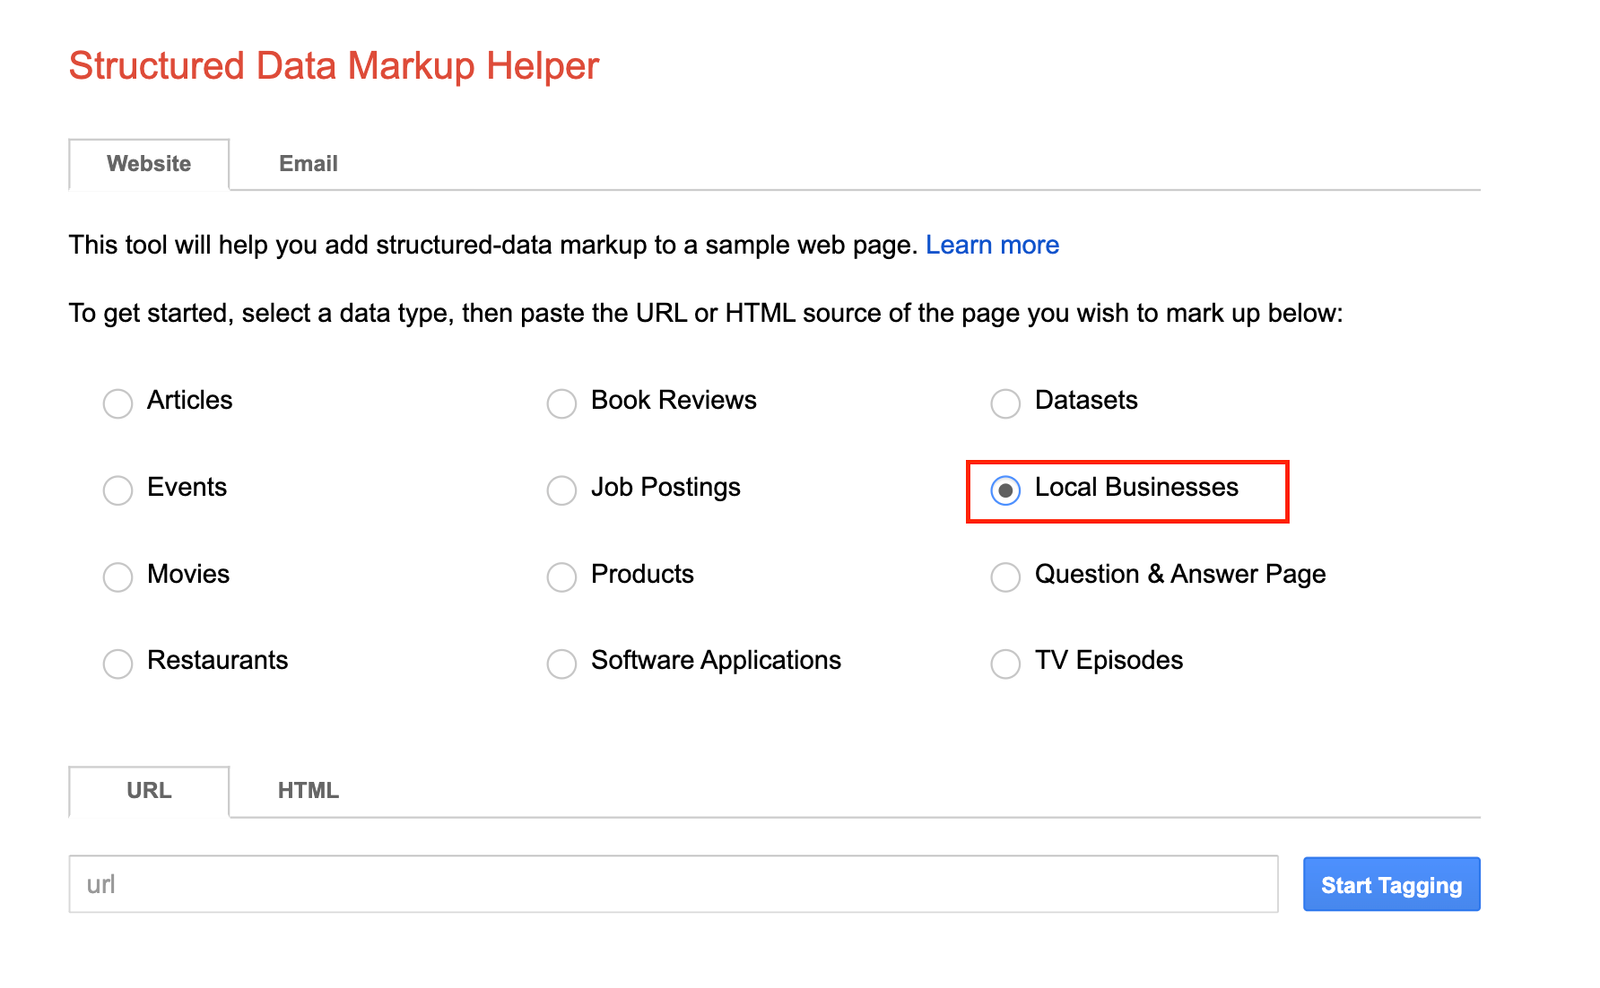The image size is (1600, 988).
Task: Click the Start Tagging button
Action: [x=1391, y=884]
